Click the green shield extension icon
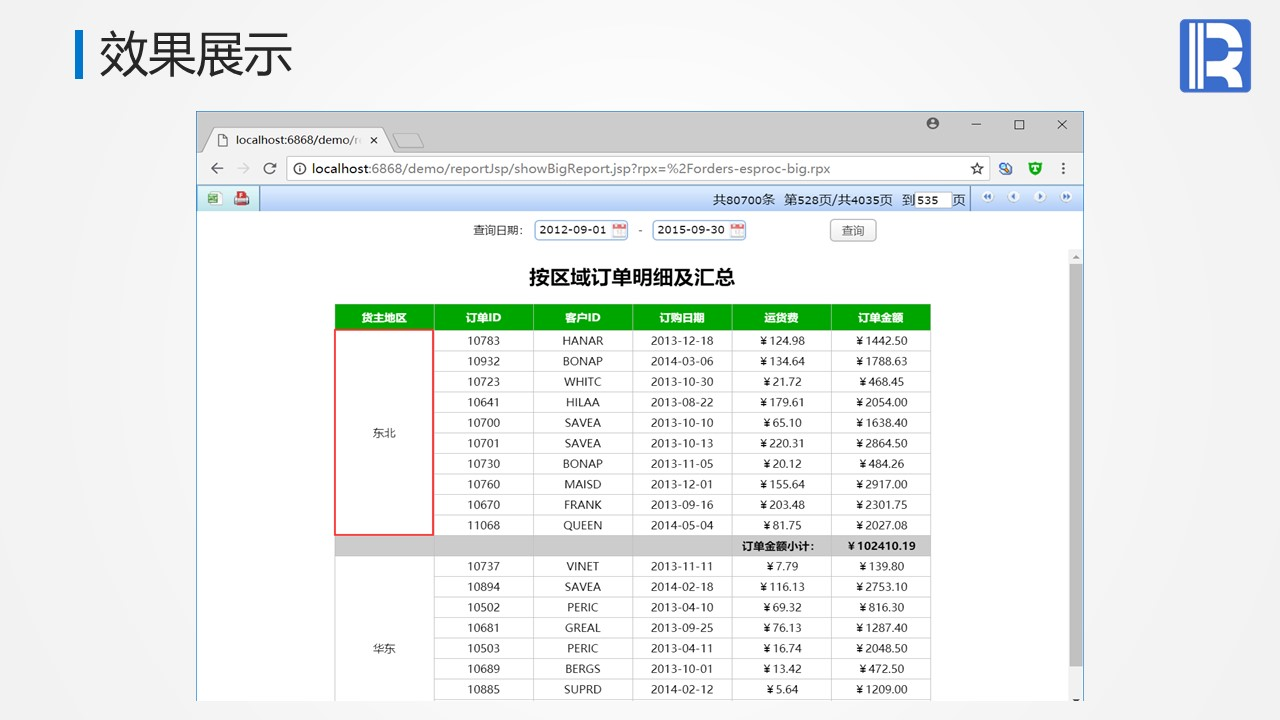 click(x=1035, y=169)
